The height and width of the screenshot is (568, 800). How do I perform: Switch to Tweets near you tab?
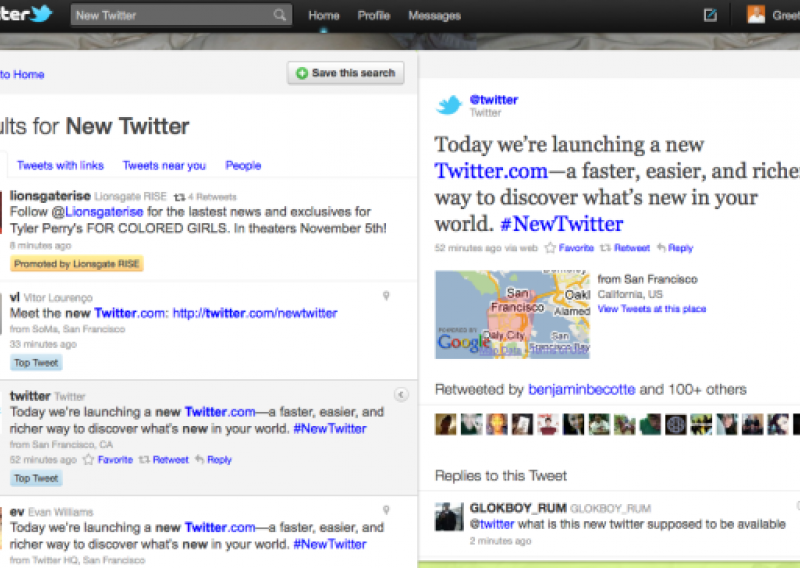164,165
